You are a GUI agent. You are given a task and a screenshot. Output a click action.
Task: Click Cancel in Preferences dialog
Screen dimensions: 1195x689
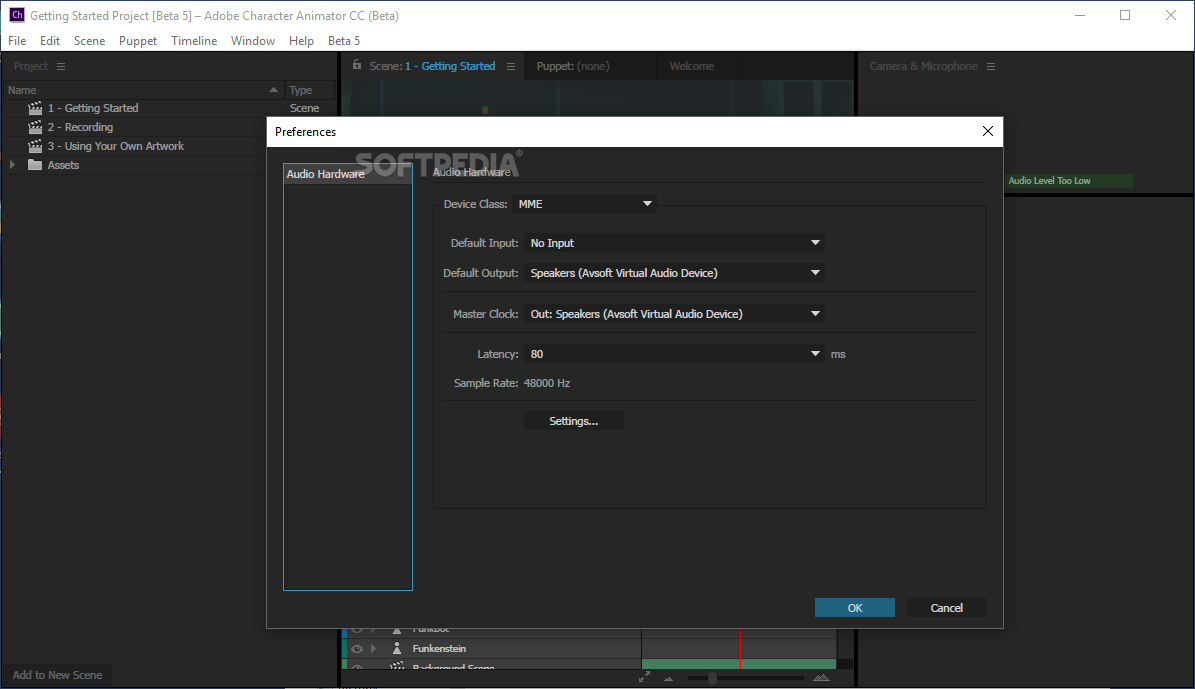point(947,607)
